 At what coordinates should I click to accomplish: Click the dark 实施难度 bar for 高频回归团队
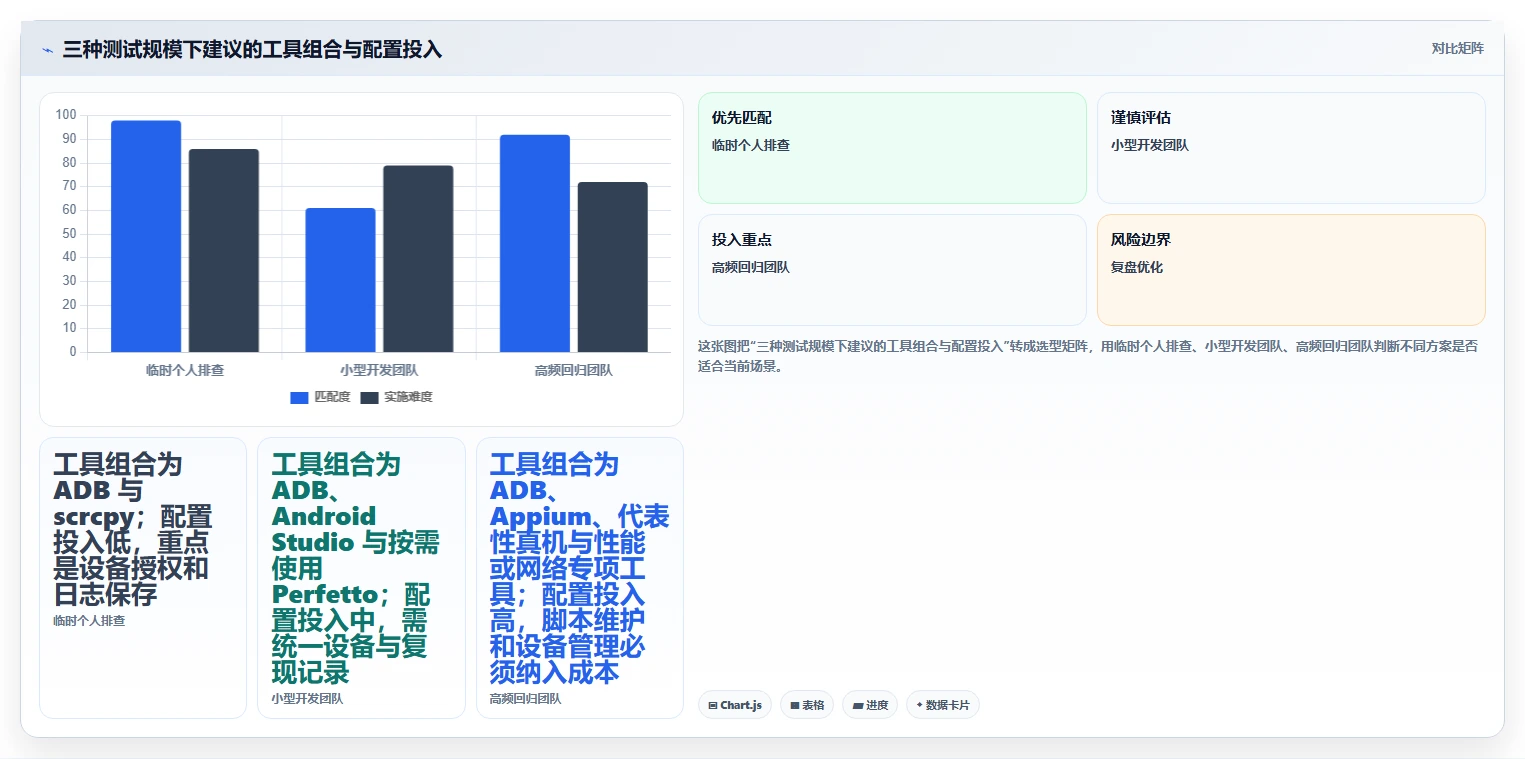coord(613,267)
